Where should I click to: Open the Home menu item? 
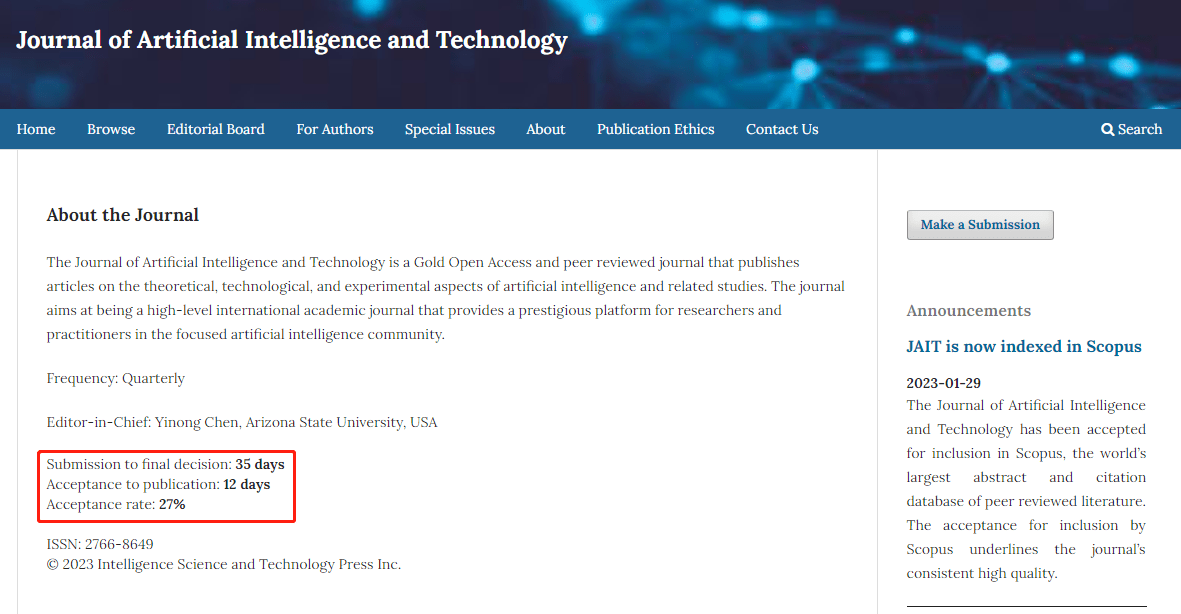click(x=36, y=130)
